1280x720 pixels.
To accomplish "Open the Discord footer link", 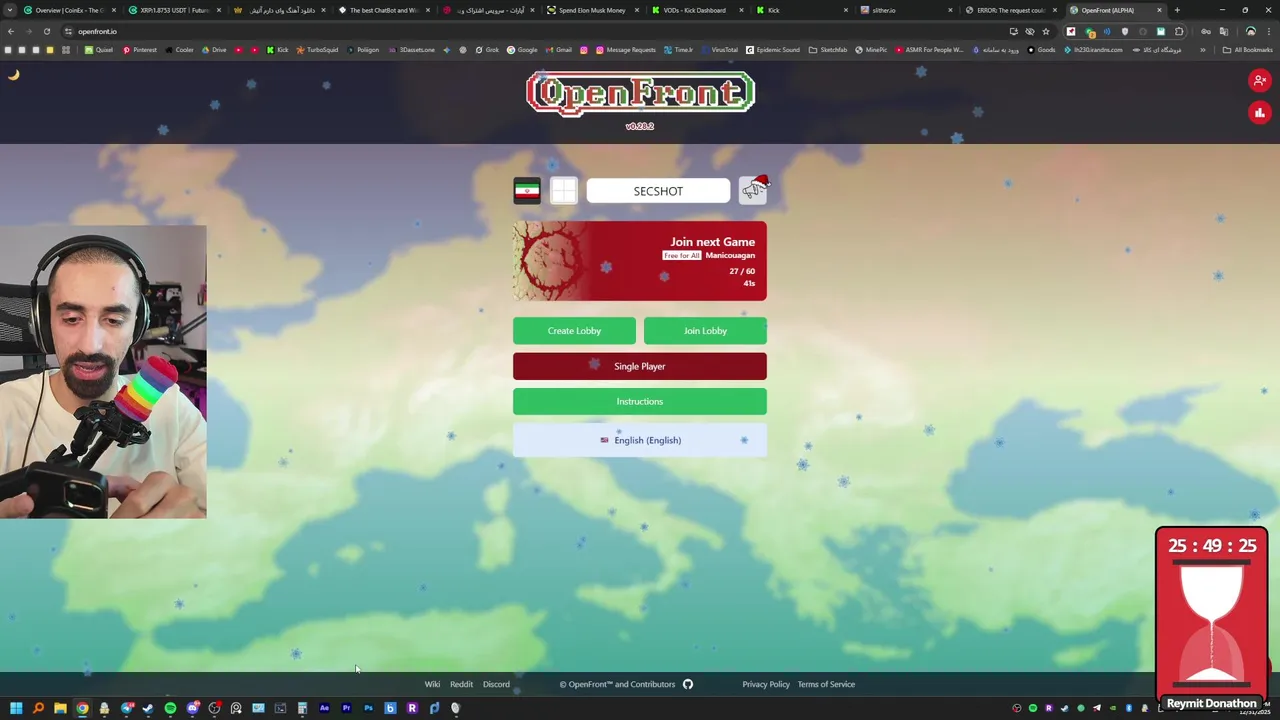I will [x=496, y=684].
